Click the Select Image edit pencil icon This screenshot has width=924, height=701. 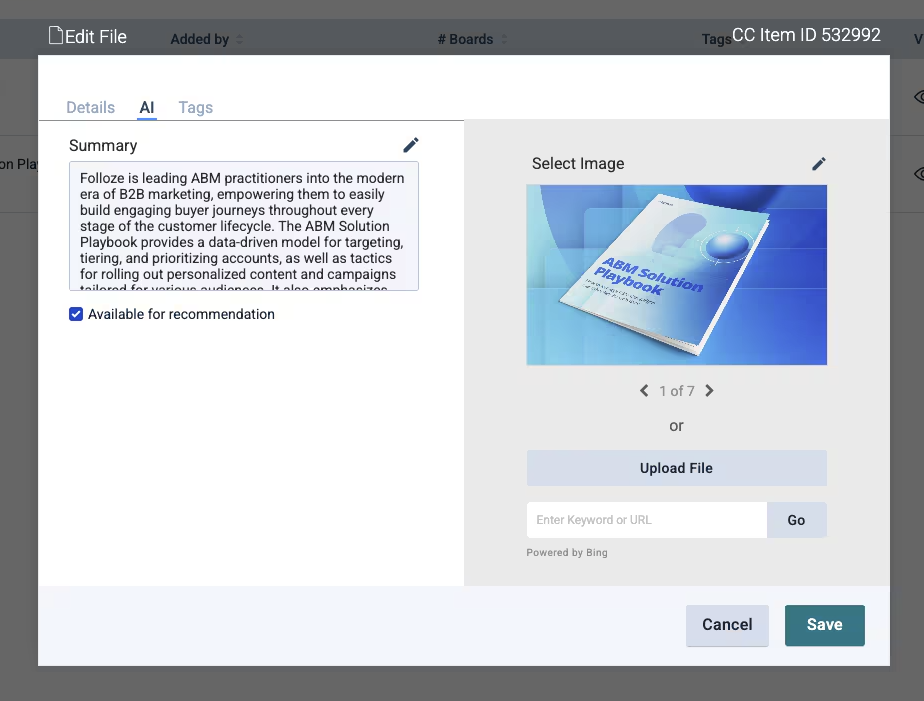[x=819, y=164]
